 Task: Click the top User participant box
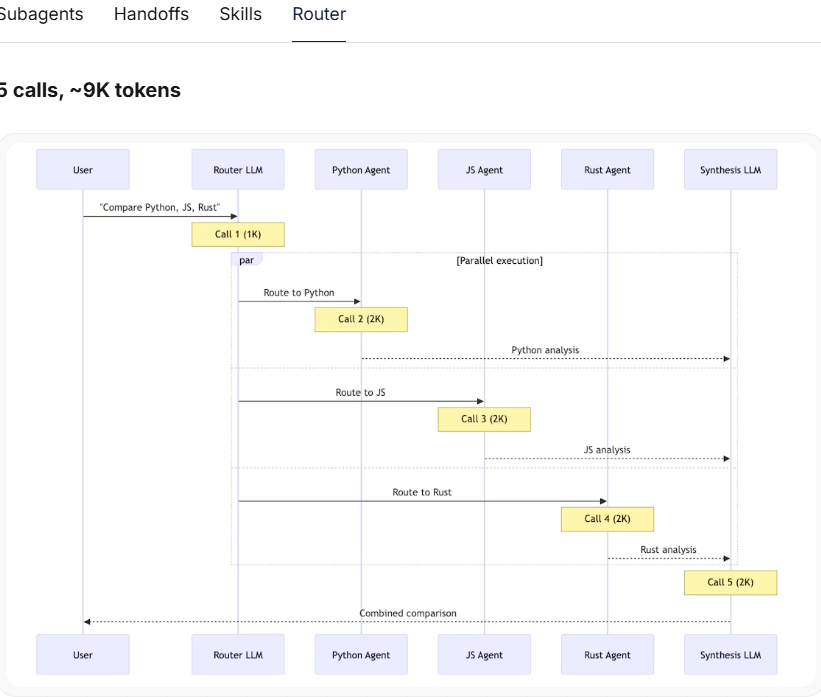click(83, 170)
